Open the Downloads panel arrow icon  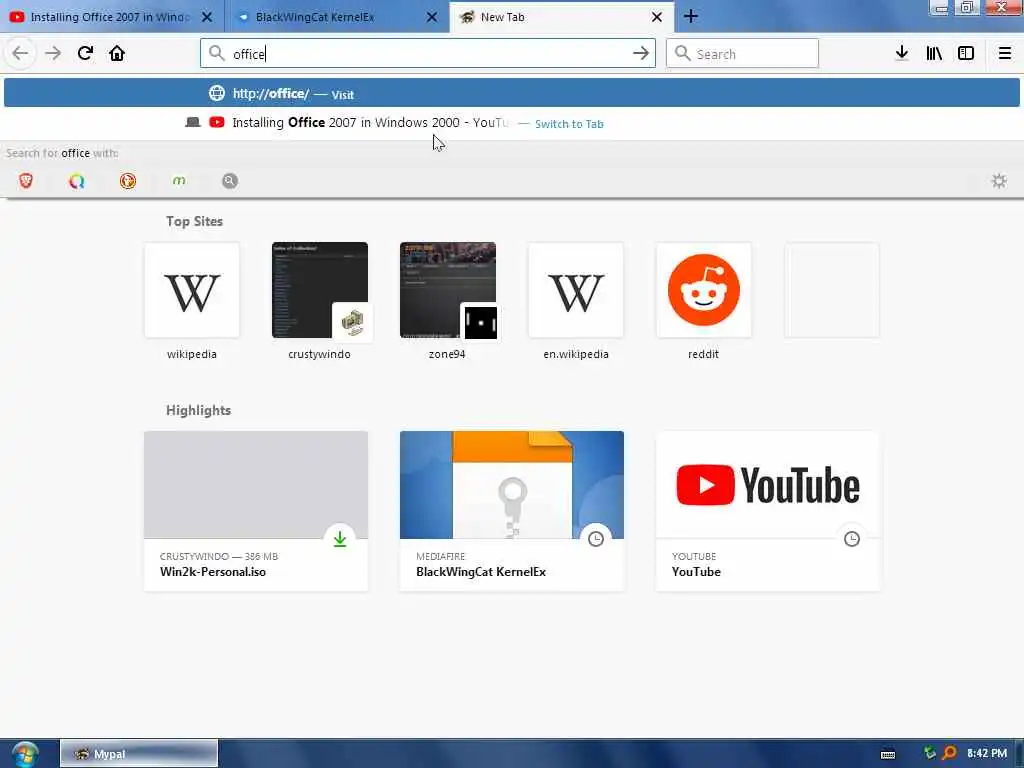pos(902,53)
